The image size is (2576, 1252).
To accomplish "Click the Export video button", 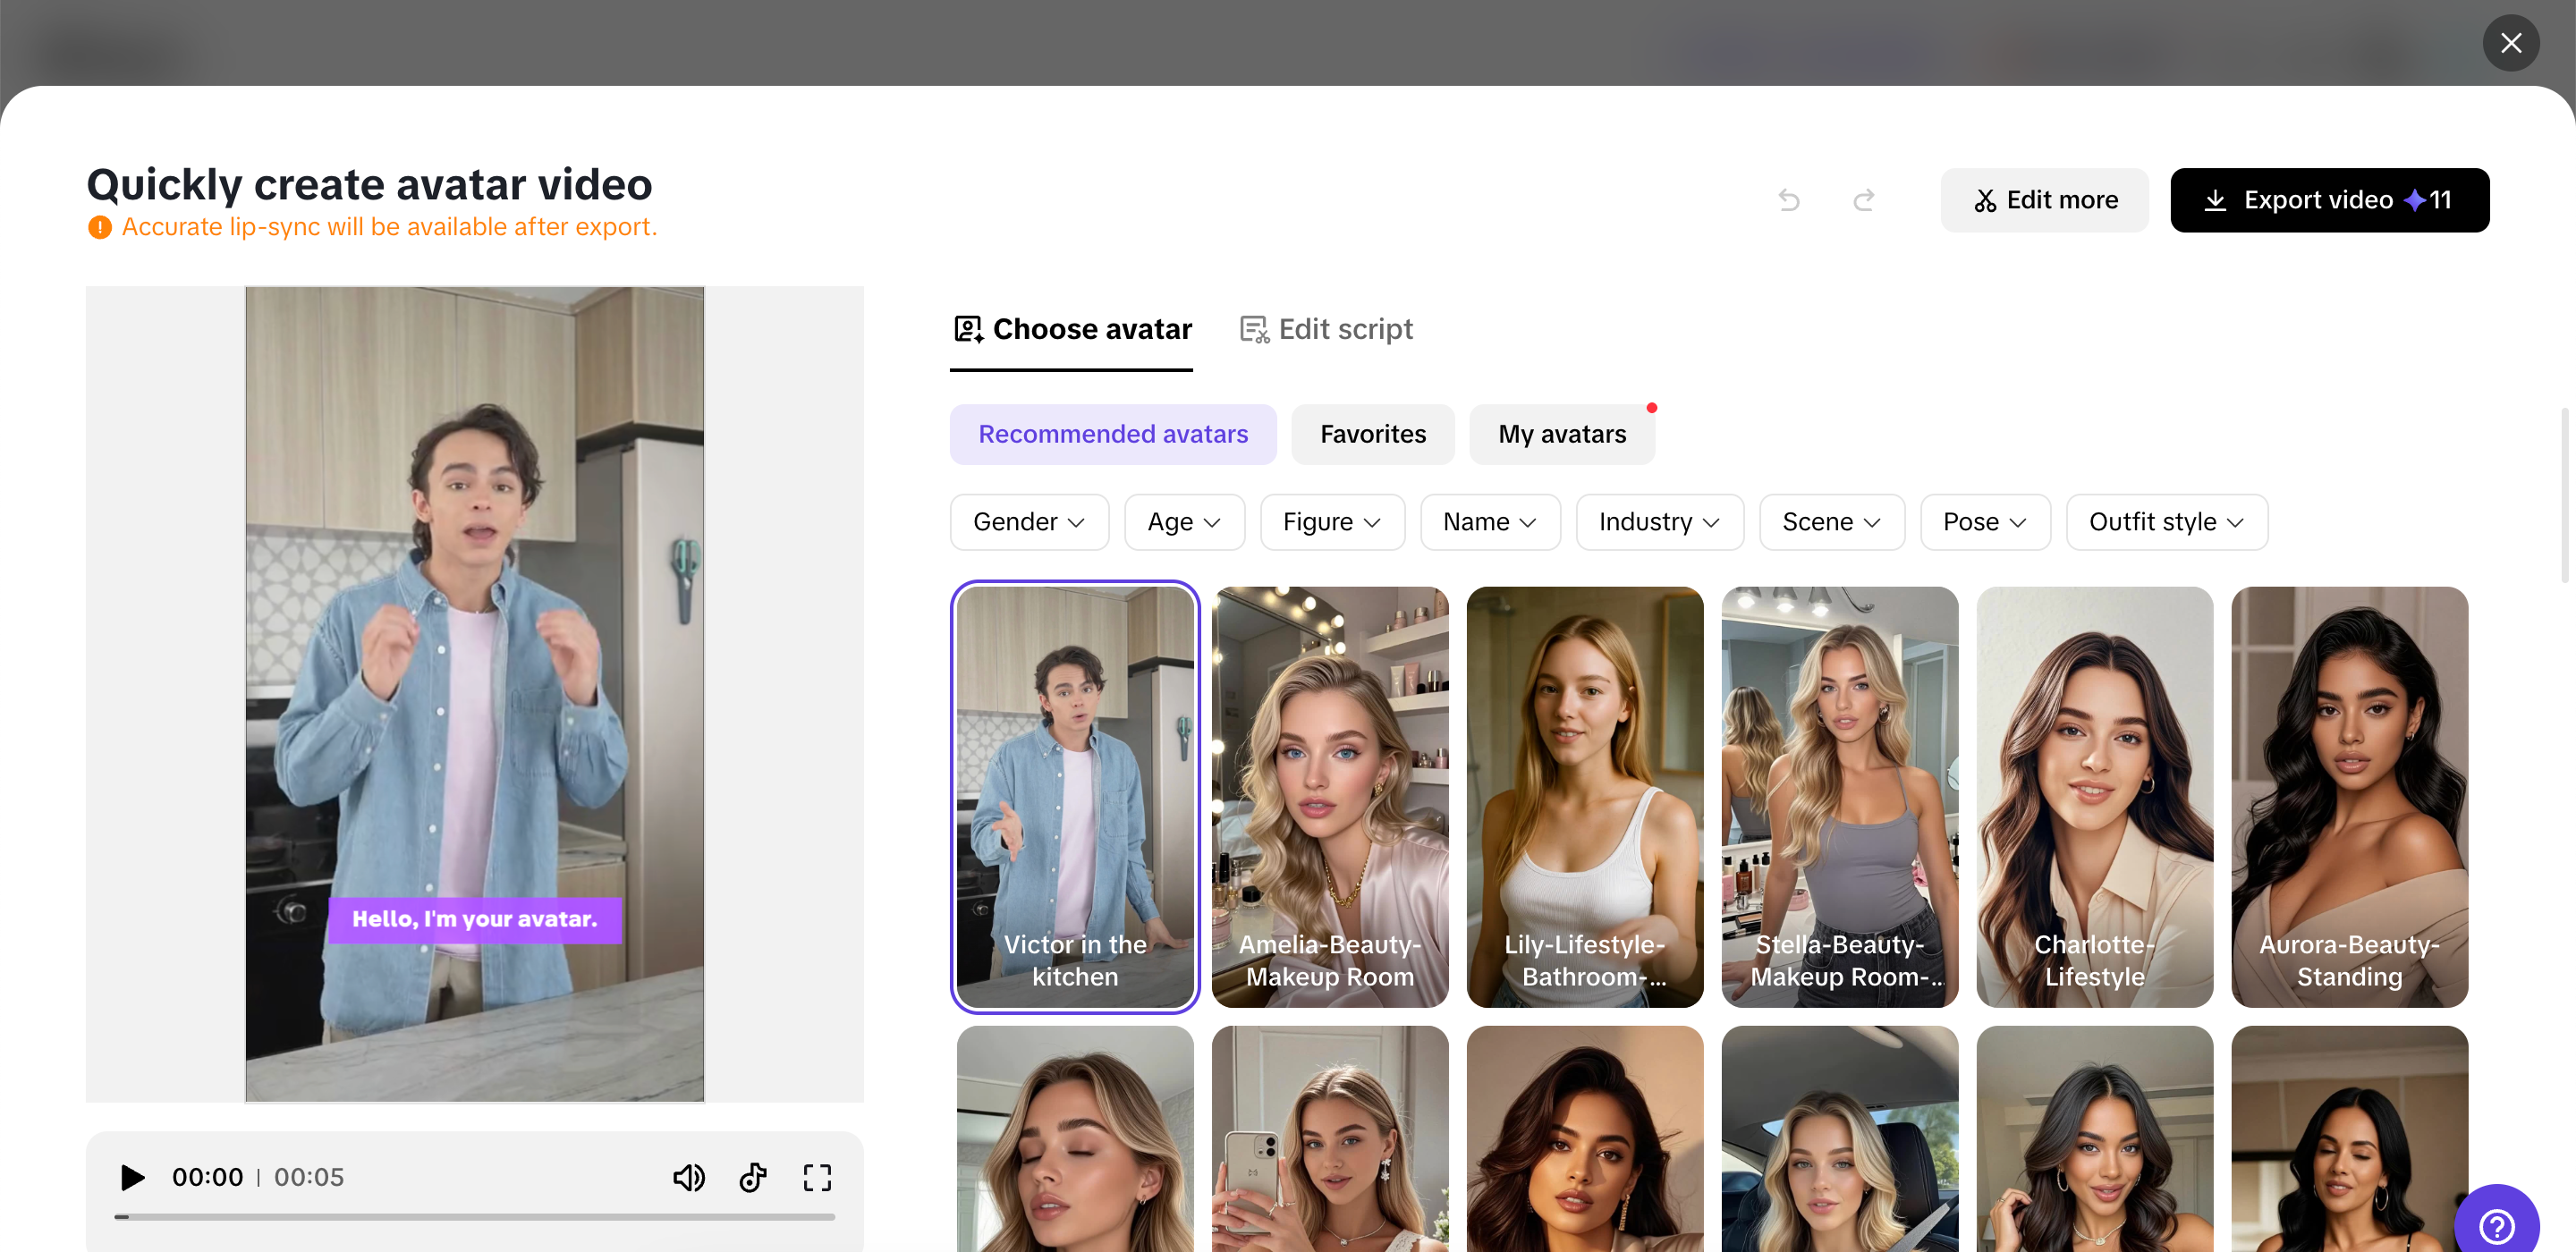I will [2329, 200].
